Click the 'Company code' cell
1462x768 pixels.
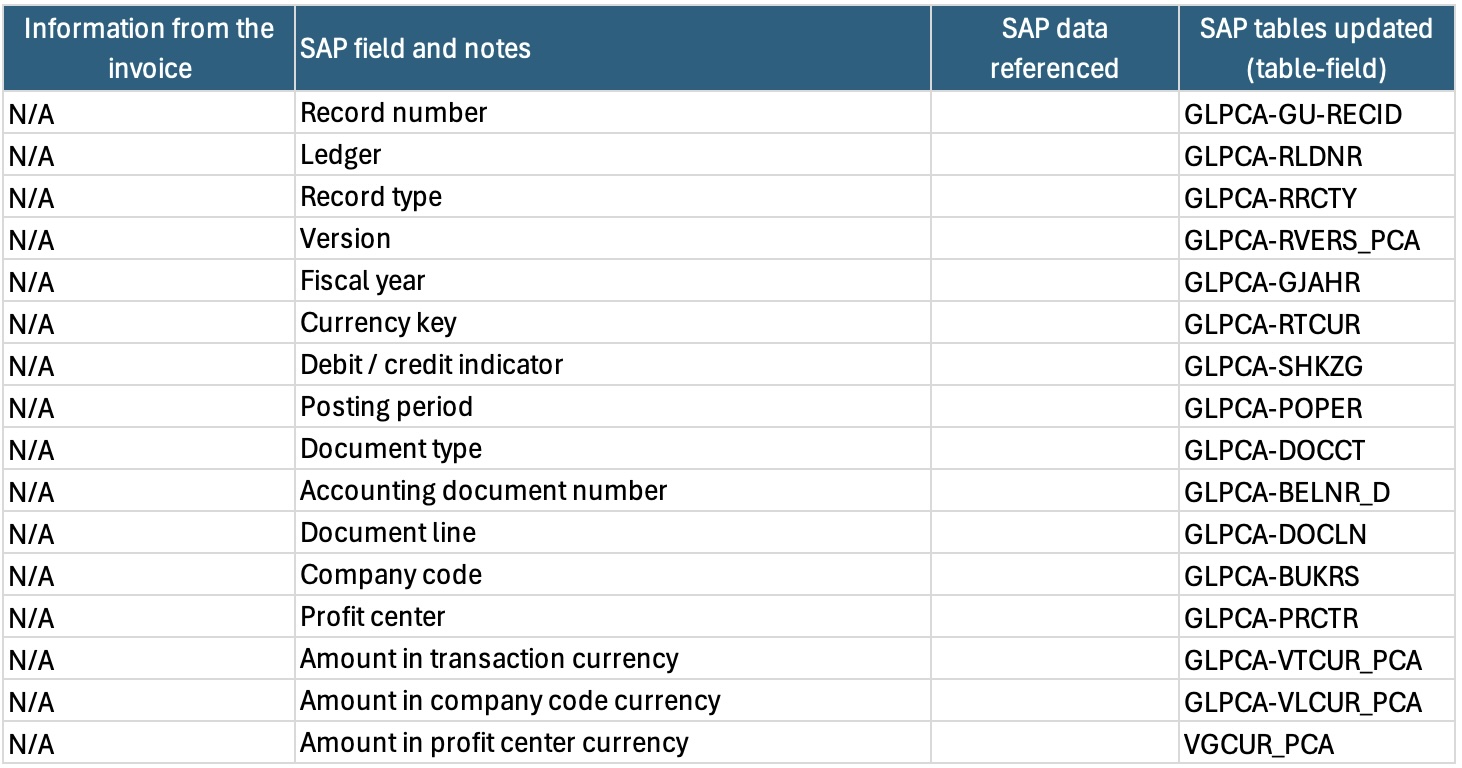613,575
